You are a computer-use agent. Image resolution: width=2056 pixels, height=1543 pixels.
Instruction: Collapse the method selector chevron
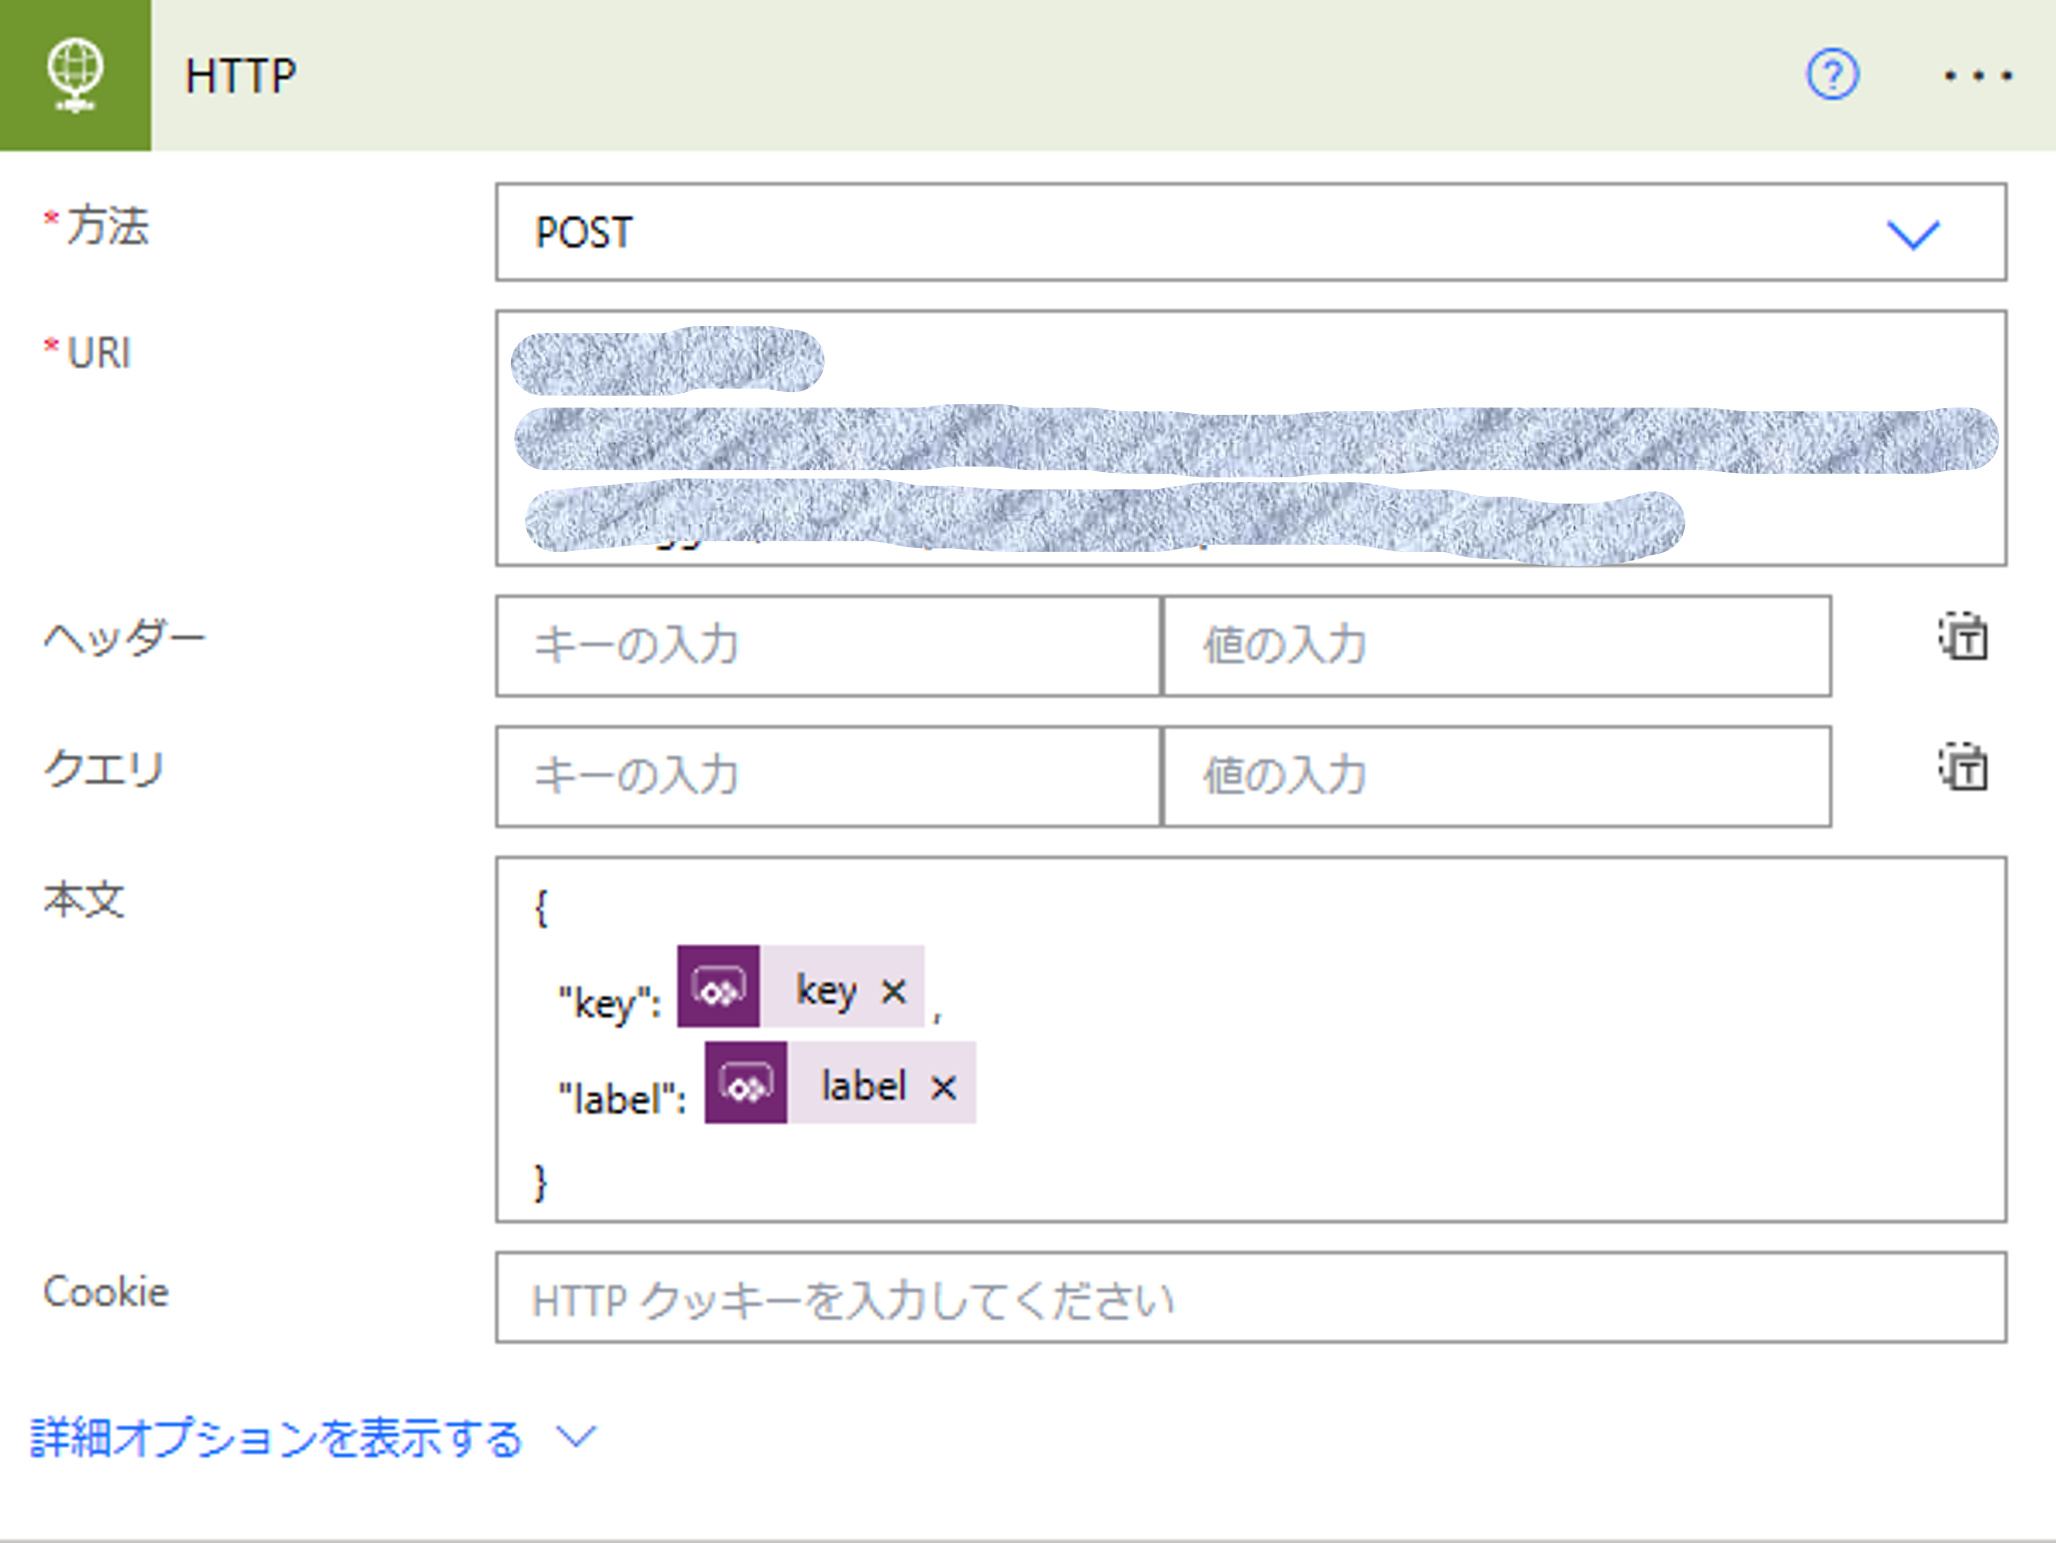click(x=1913, y=235)
